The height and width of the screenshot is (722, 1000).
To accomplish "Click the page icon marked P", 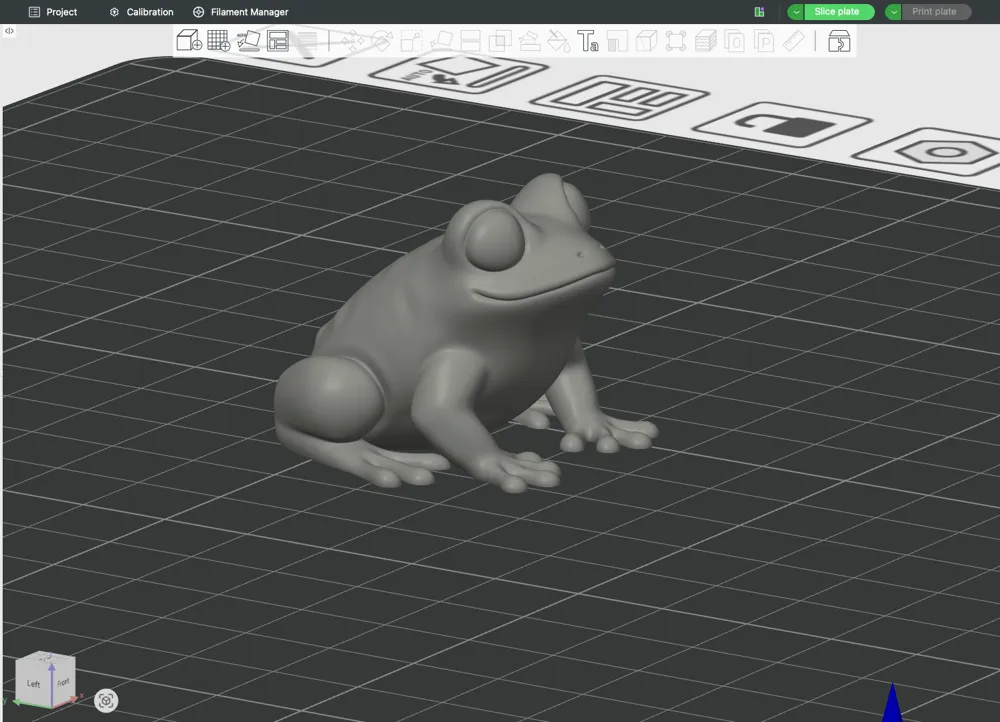I will coord(763,41).
